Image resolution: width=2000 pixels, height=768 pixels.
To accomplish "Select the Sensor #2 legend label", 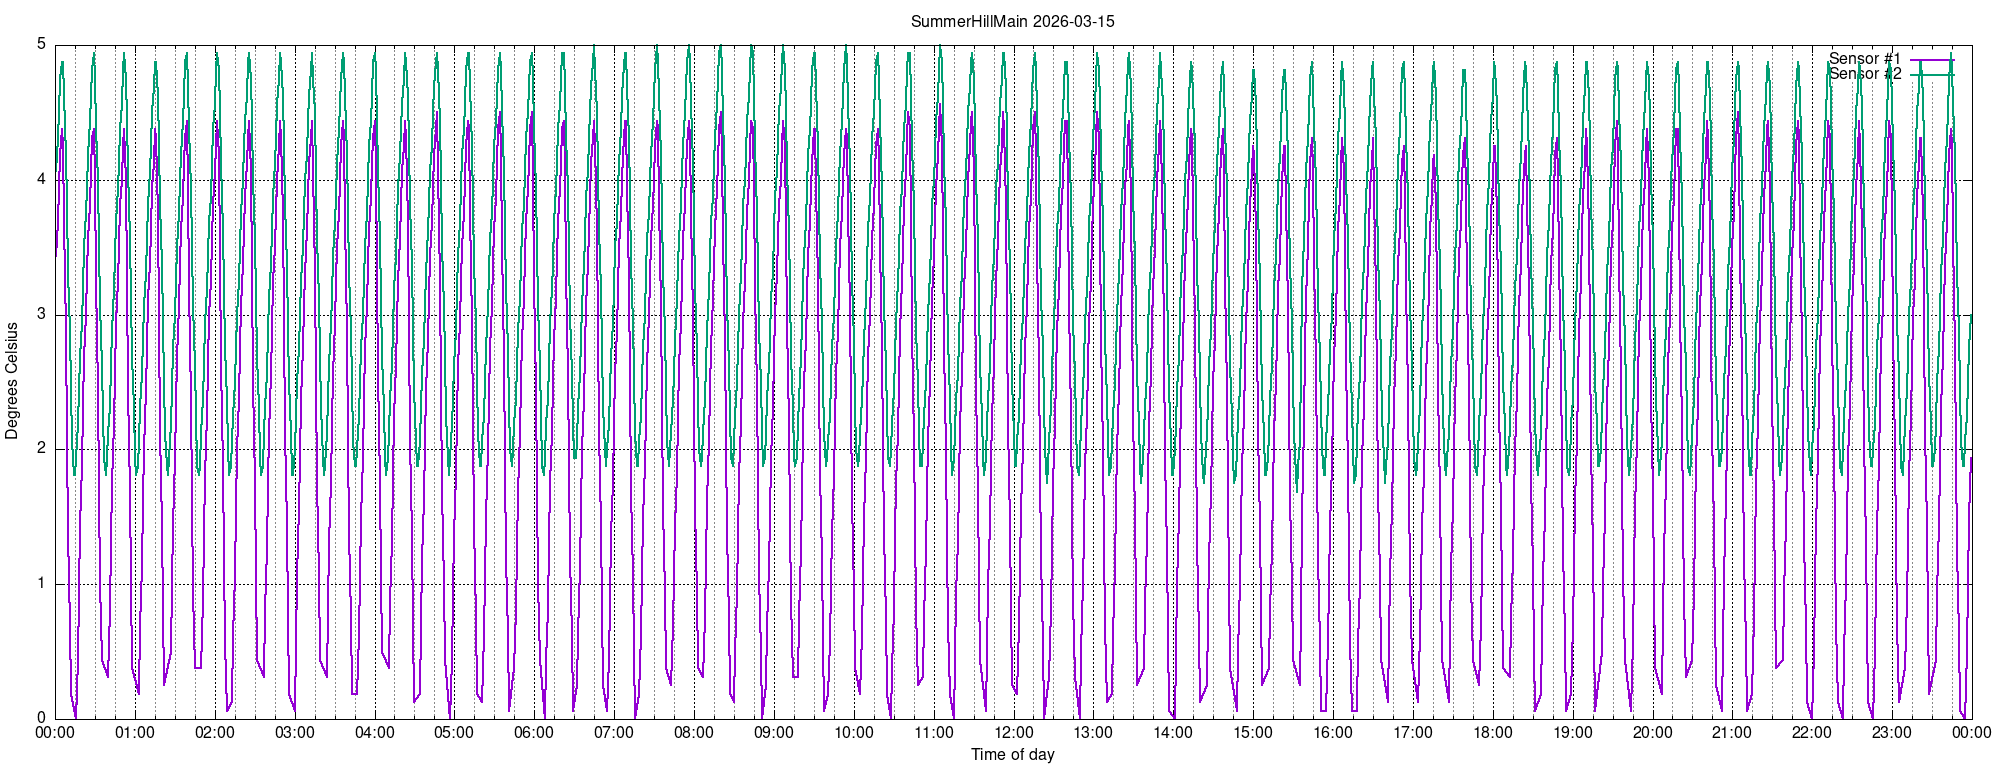I will 1864,74.
